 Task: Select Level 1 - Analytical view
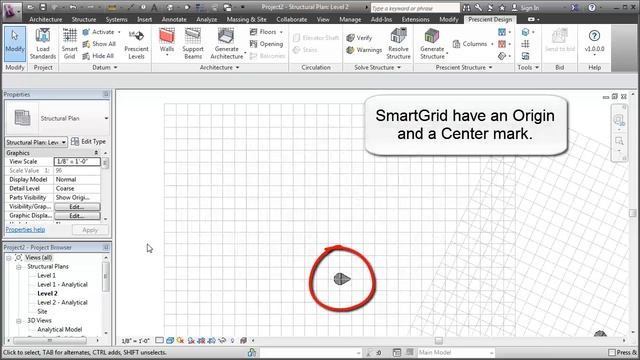62,284
